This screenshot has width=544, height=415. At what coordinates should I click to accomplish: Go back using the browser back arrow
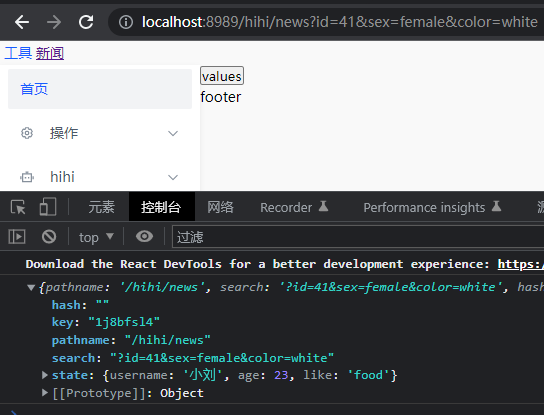22,22
